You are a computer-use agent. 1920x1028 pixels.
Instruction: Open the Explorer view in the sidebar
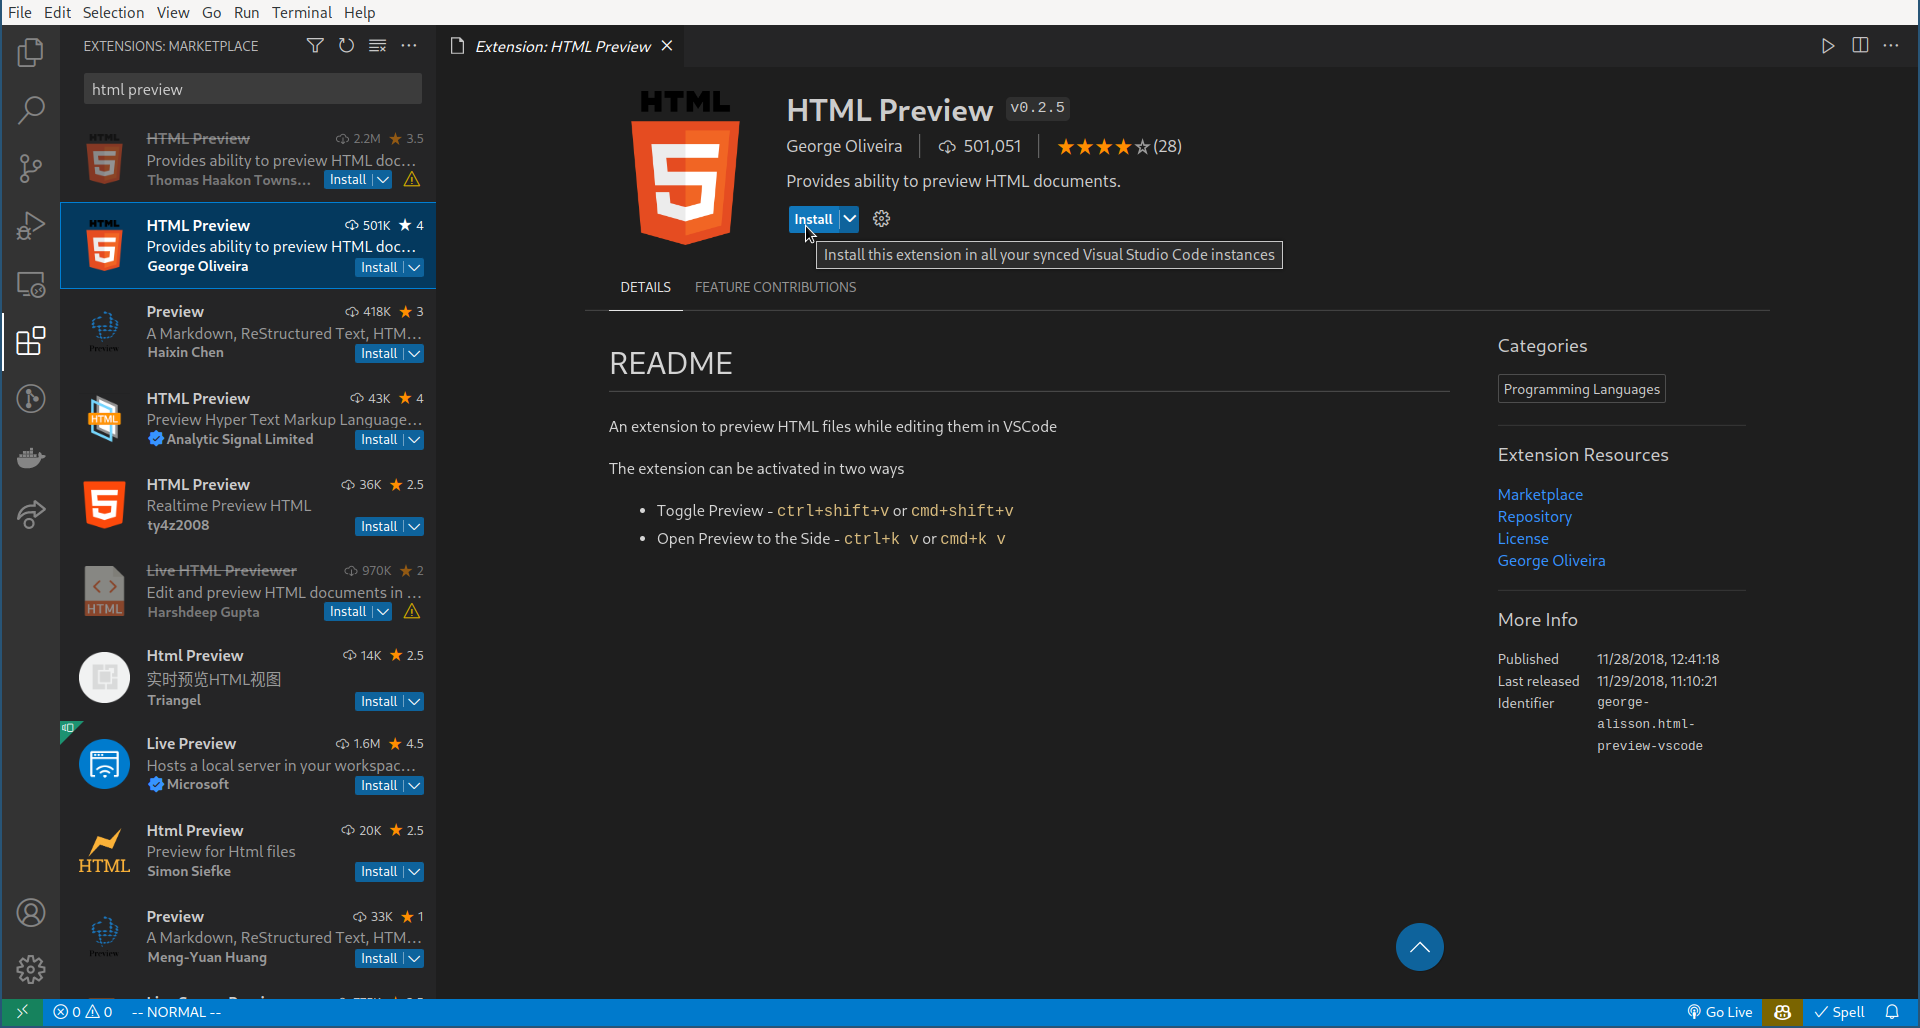[30, 52]
